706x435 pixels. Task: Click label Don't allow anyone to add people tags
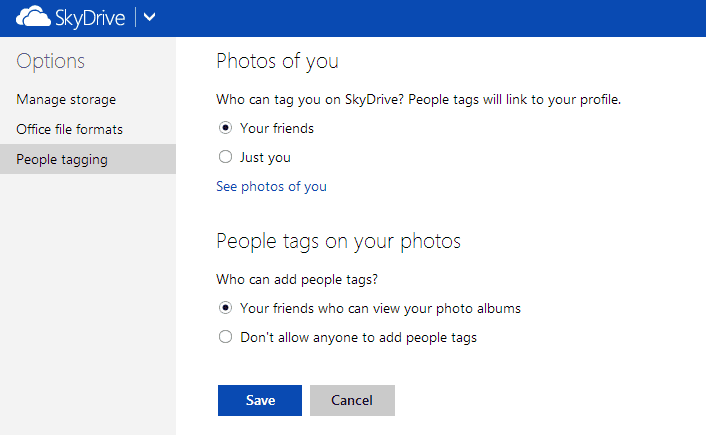358,338
